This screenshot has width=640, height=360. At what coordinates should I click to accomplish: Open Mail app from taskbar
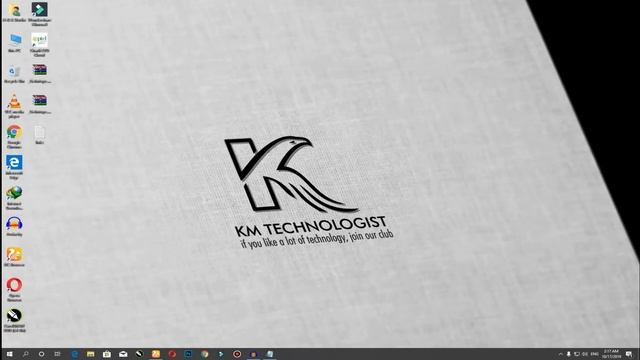123,354
